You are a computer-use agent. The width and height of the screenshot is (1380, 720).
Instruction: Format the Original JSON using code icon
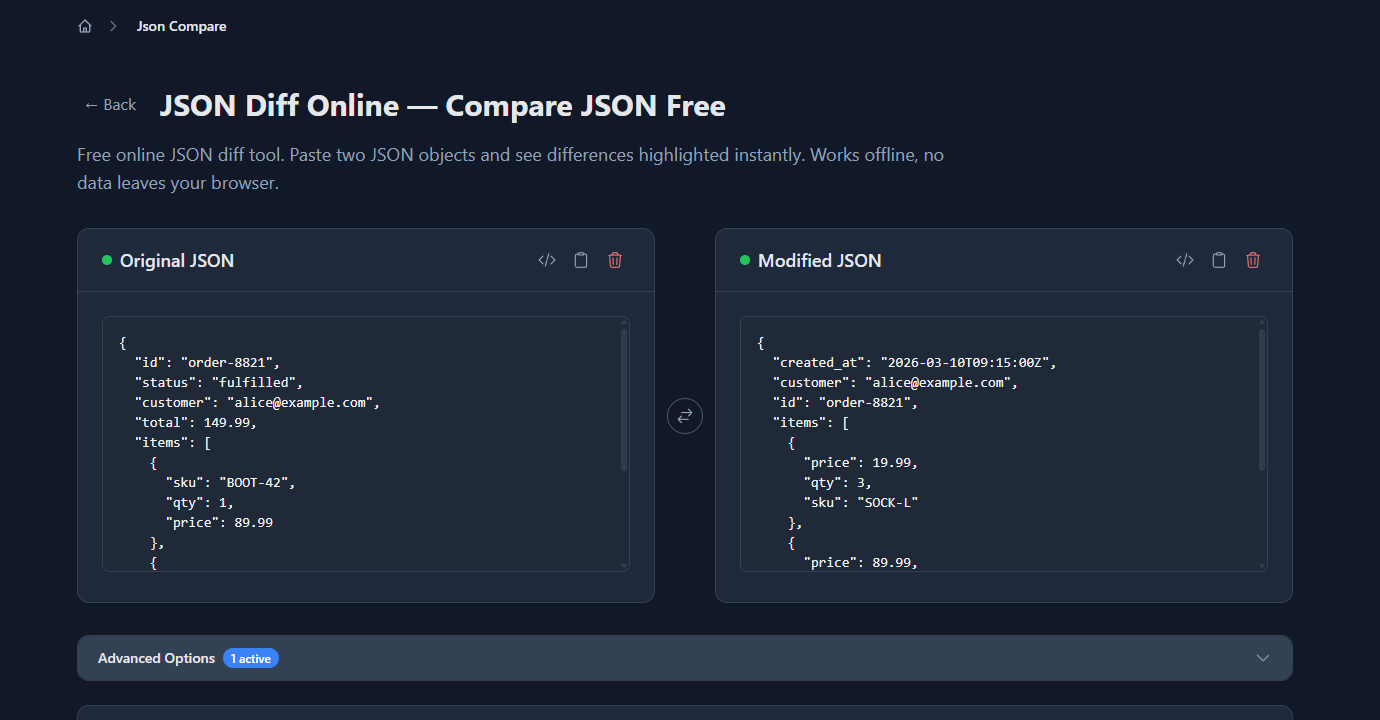click(x=546, y=259)
